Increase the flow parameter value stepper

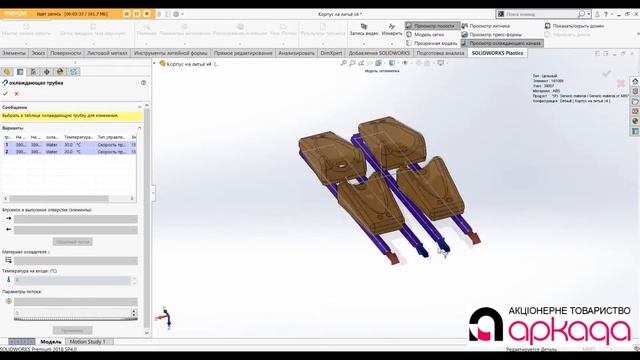click(134, 311)
